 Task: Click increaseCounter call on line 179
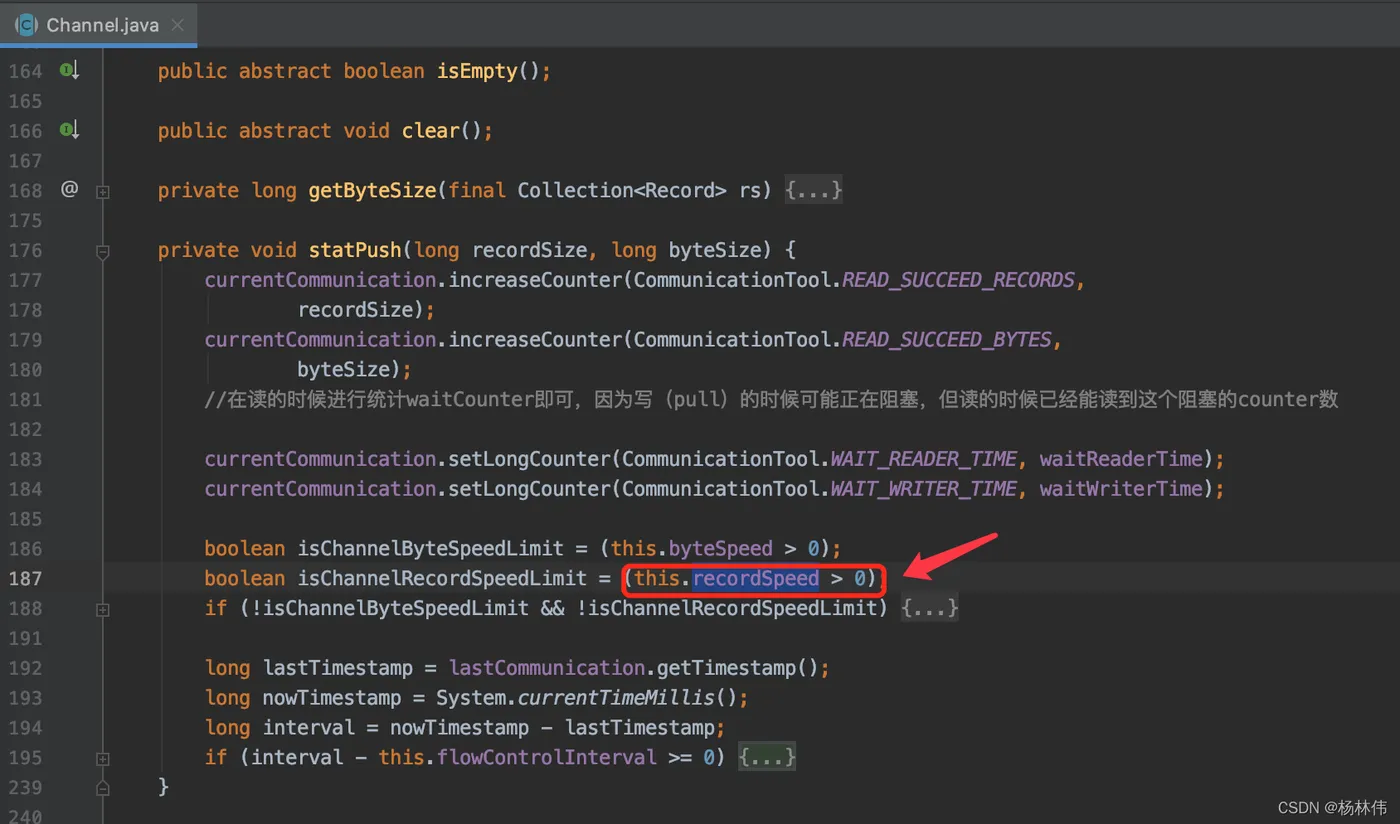tap(536, 340)
